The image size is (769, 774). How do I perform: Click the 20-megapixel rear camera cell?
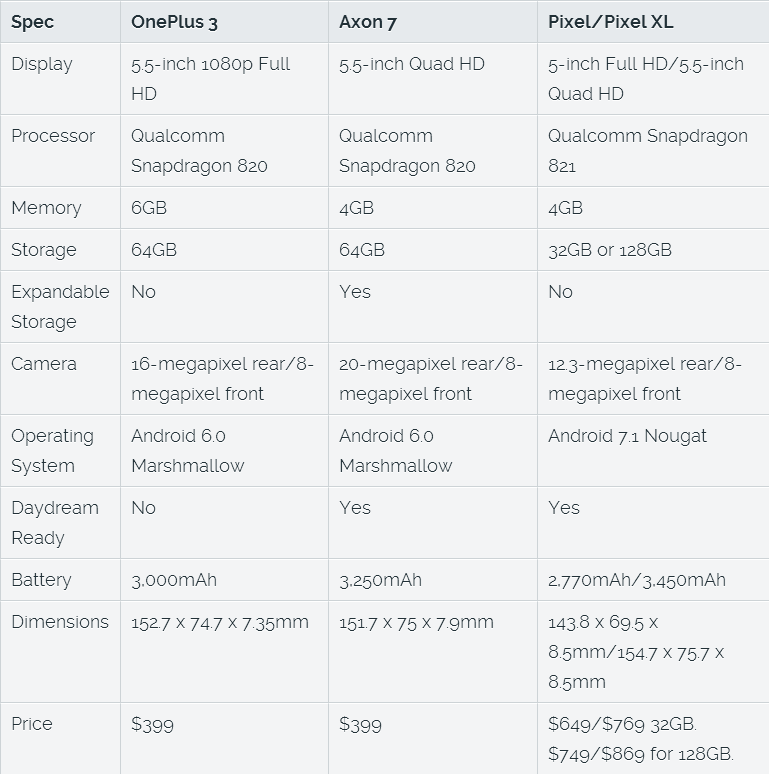[x=431, y=379]
